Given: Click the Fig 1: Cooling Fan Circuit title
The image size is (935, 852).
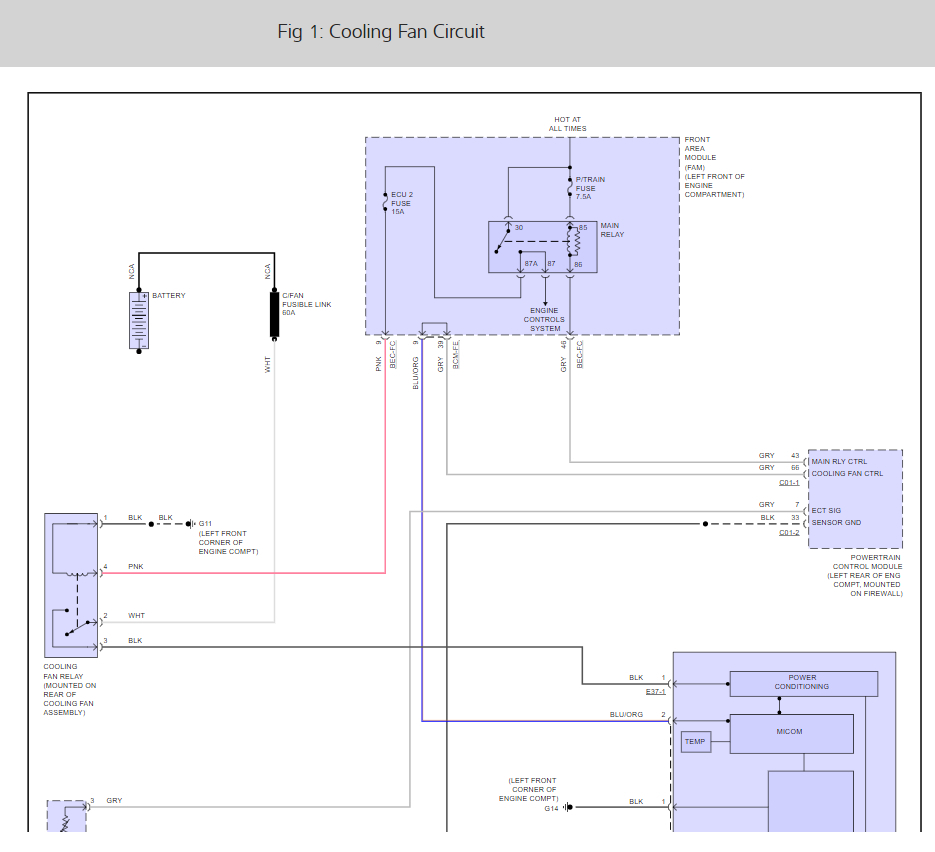Looking at the screenshot, I should coord(381,32).
